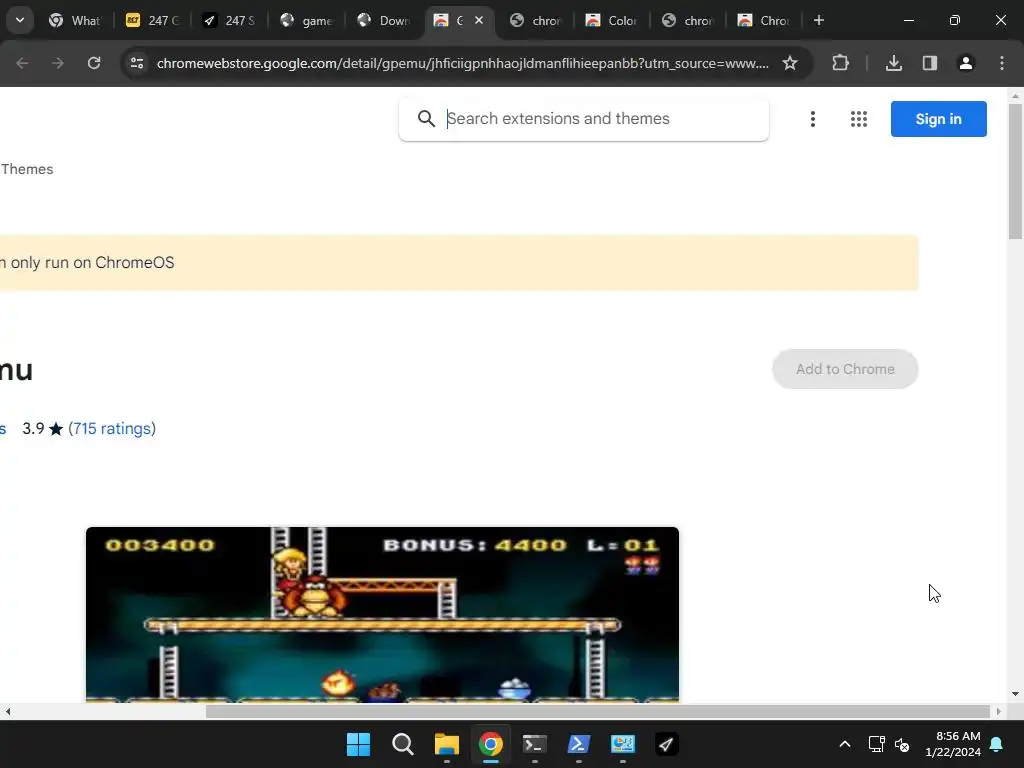Focus the 'Search extensions and themes' field

[584, 119]
